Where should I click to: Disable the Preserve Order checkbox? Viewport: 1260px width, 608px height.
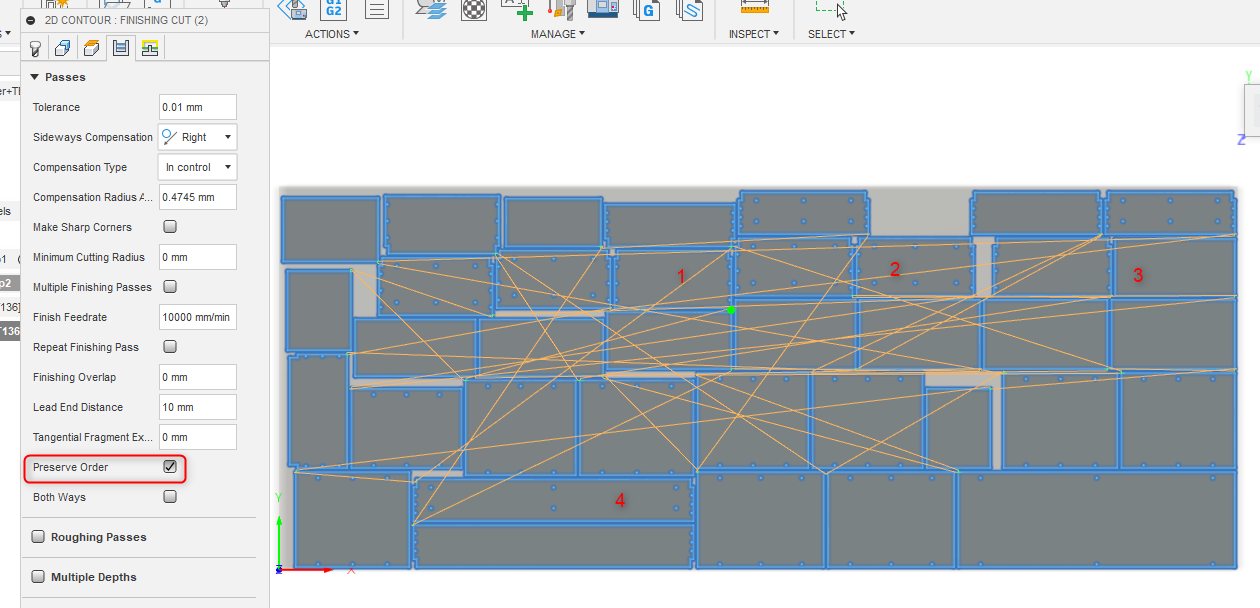(169, 467)
